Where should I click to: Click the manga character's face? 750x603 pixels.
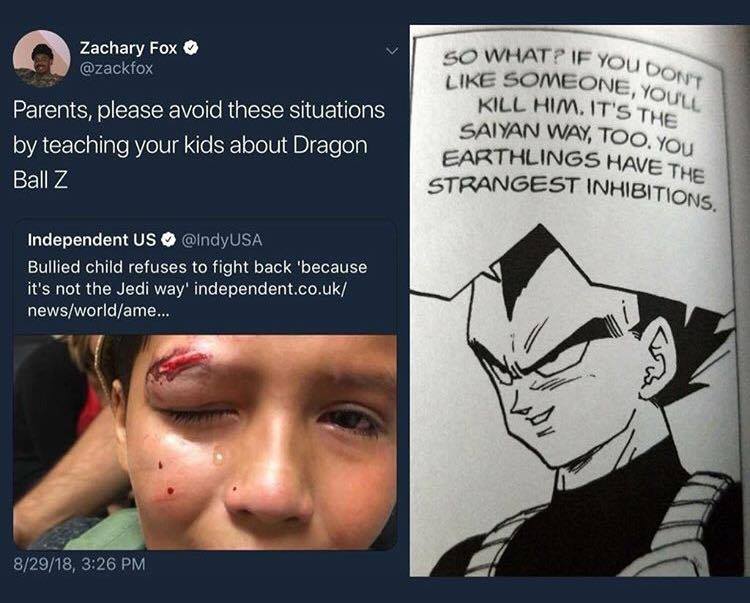click(x=564, y=383)
